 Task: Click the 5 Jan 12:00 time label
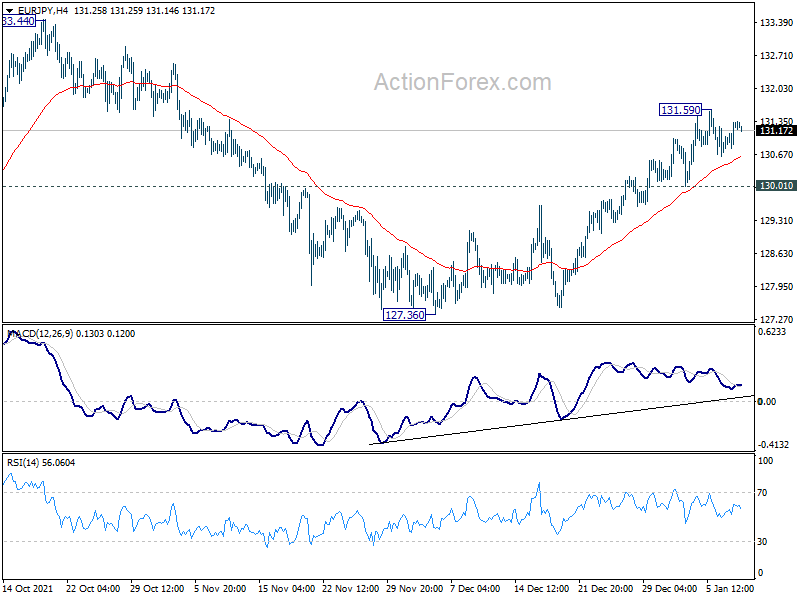730,588
